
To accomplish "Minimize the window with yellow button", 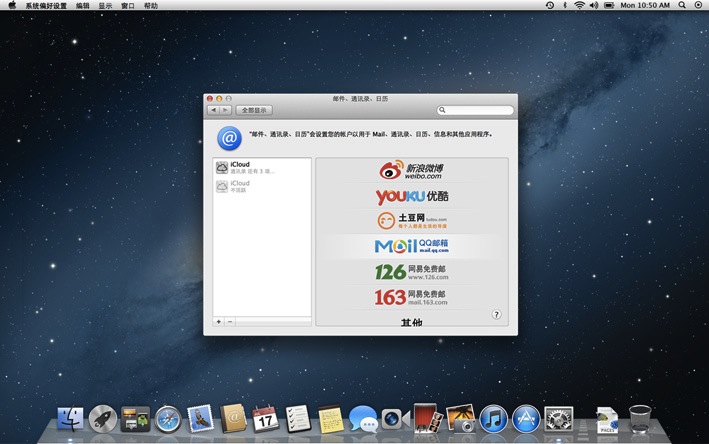I will [219, 98].
